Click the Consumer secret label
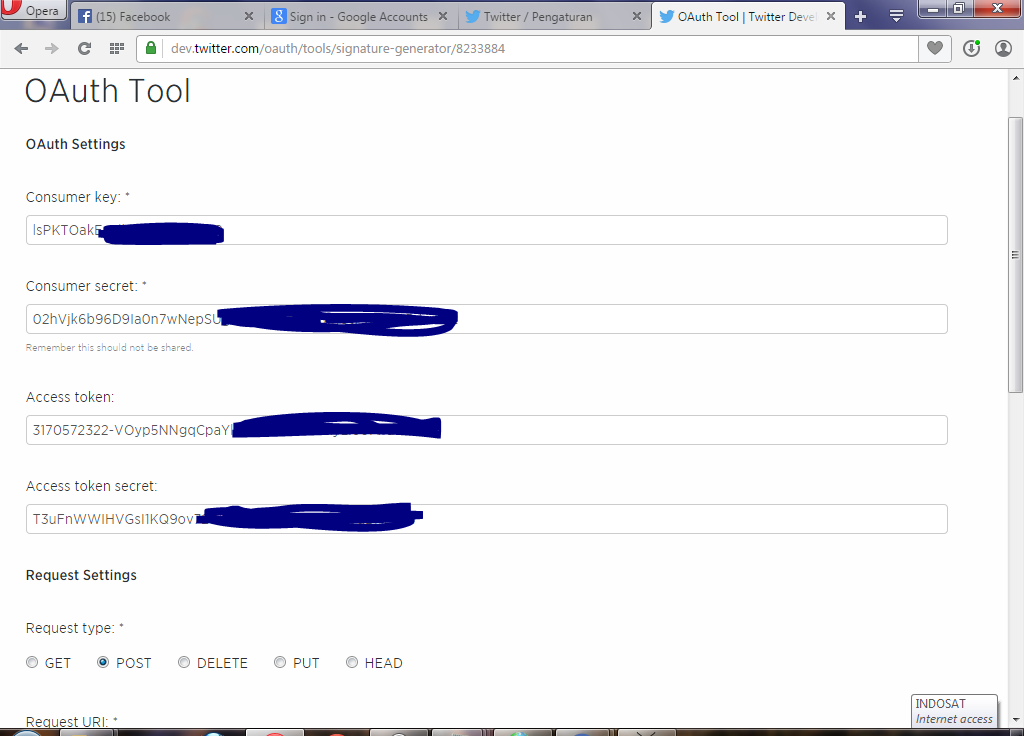 pyautogui.click(x=86, y=286)
